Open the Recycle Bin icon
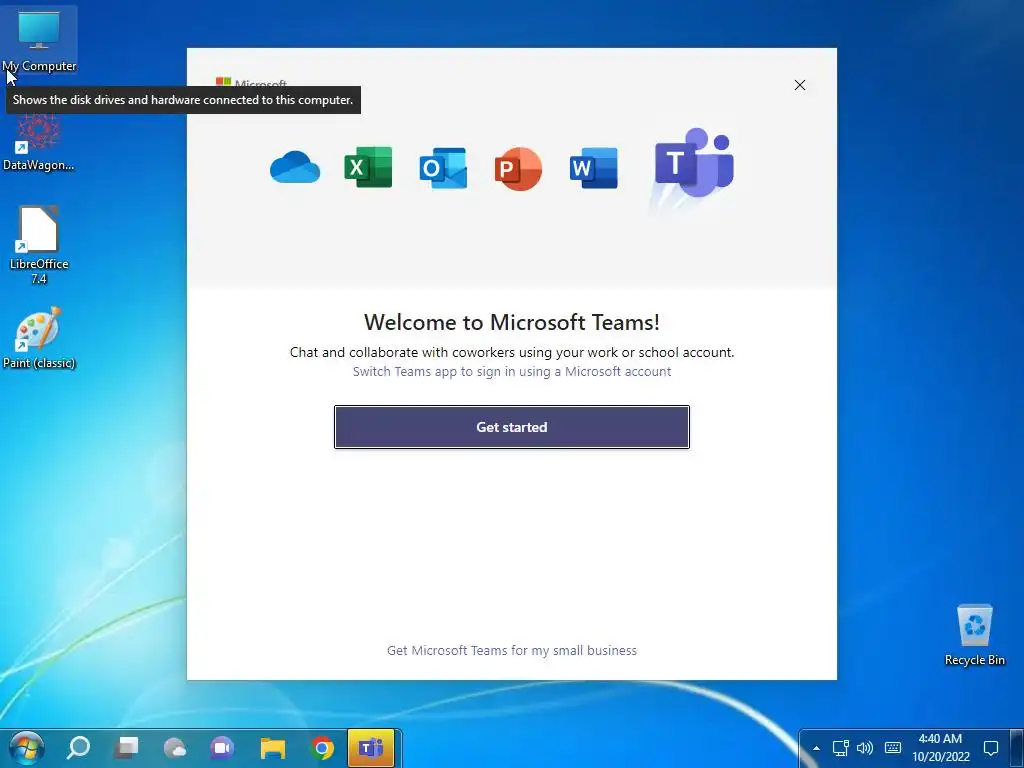 point(974,634)
